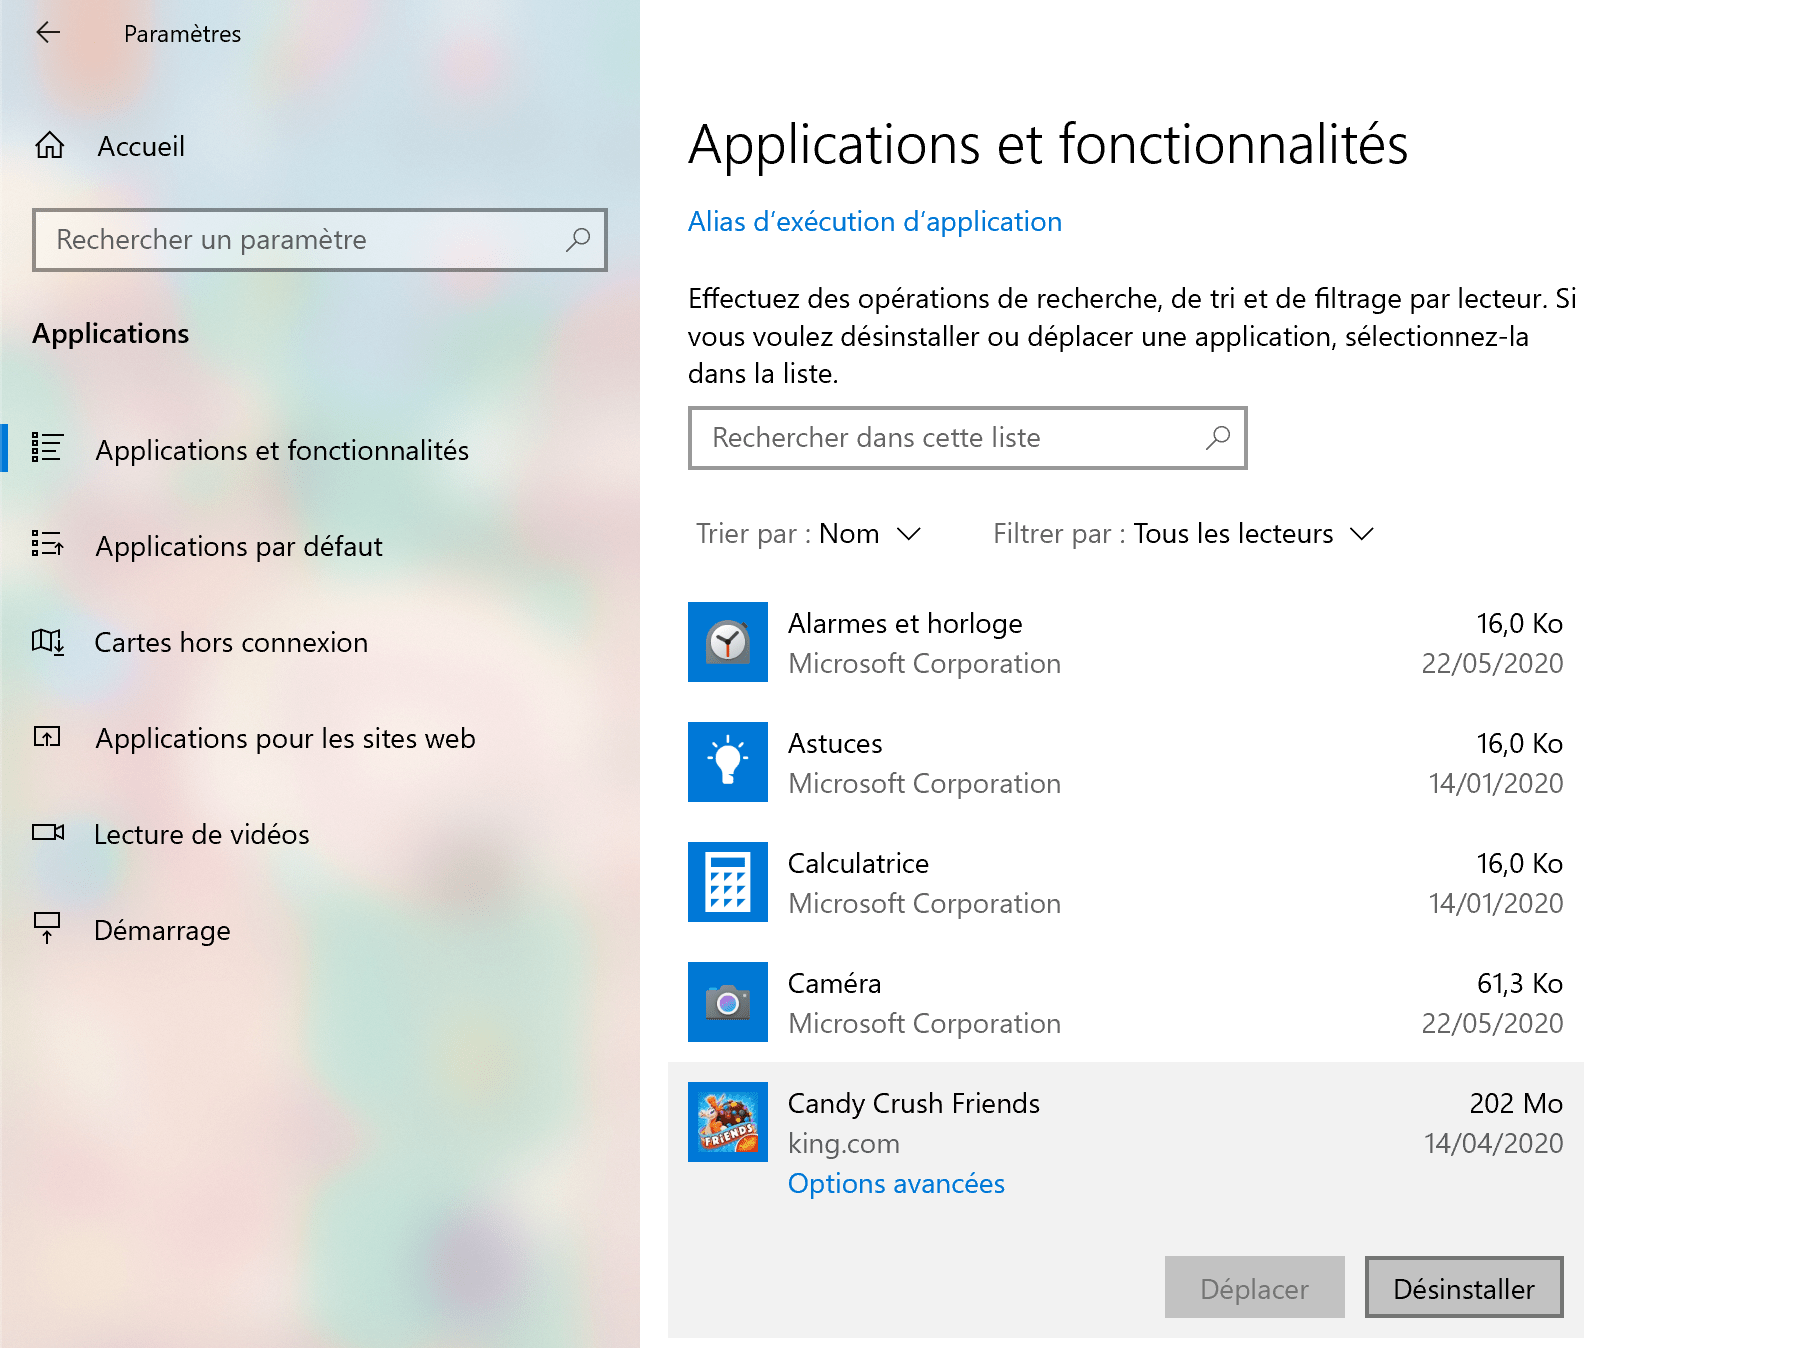Click the Désinstaller button
1796x1348 pixels.
[x=1464, y=1287]
